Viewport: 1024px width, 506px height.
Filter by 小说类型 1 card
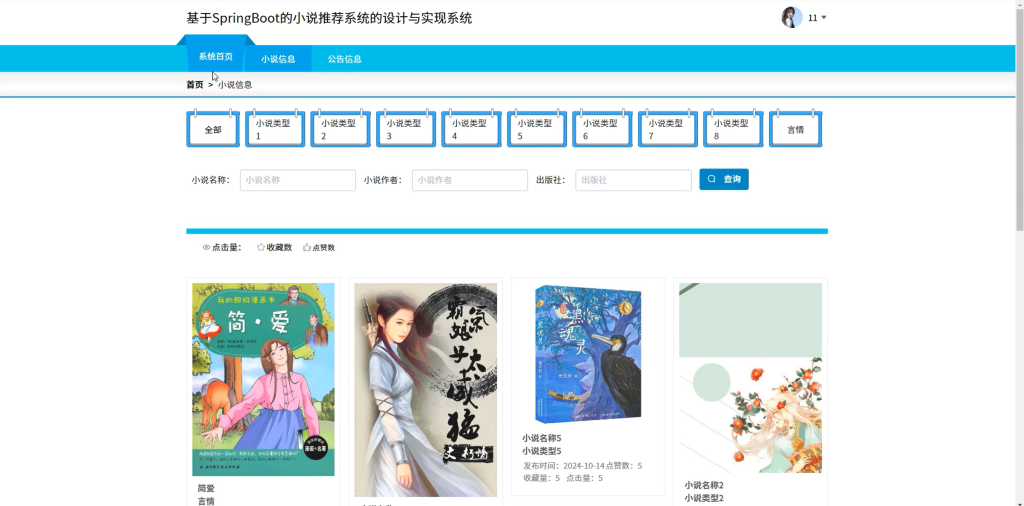click(275, 129)
